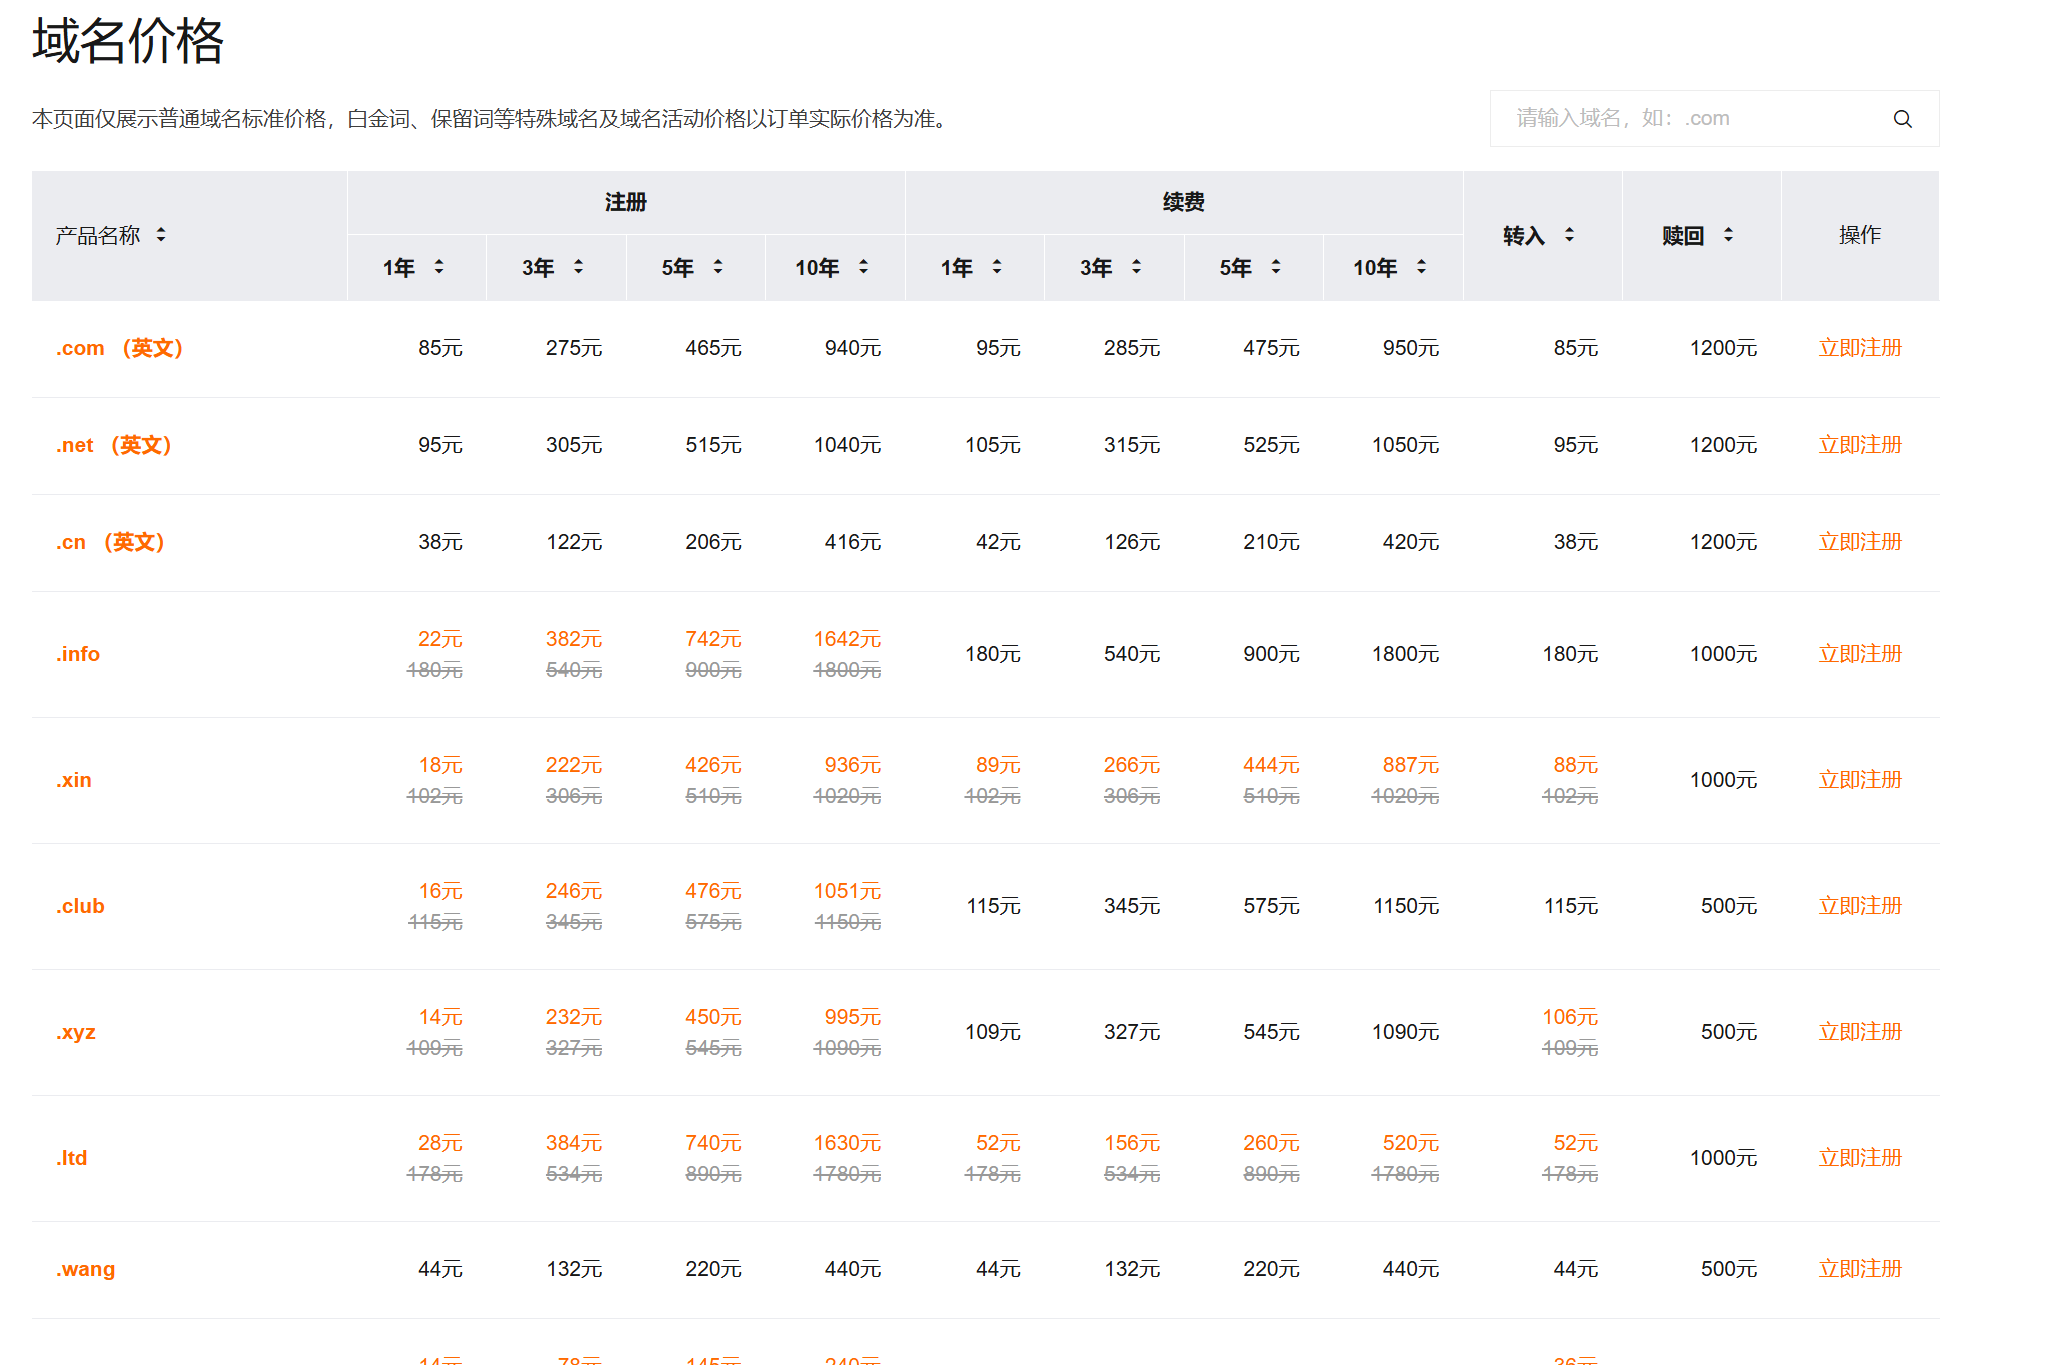Click the search magnifier icon
2064x1365 pixels.
[1902, 119]
